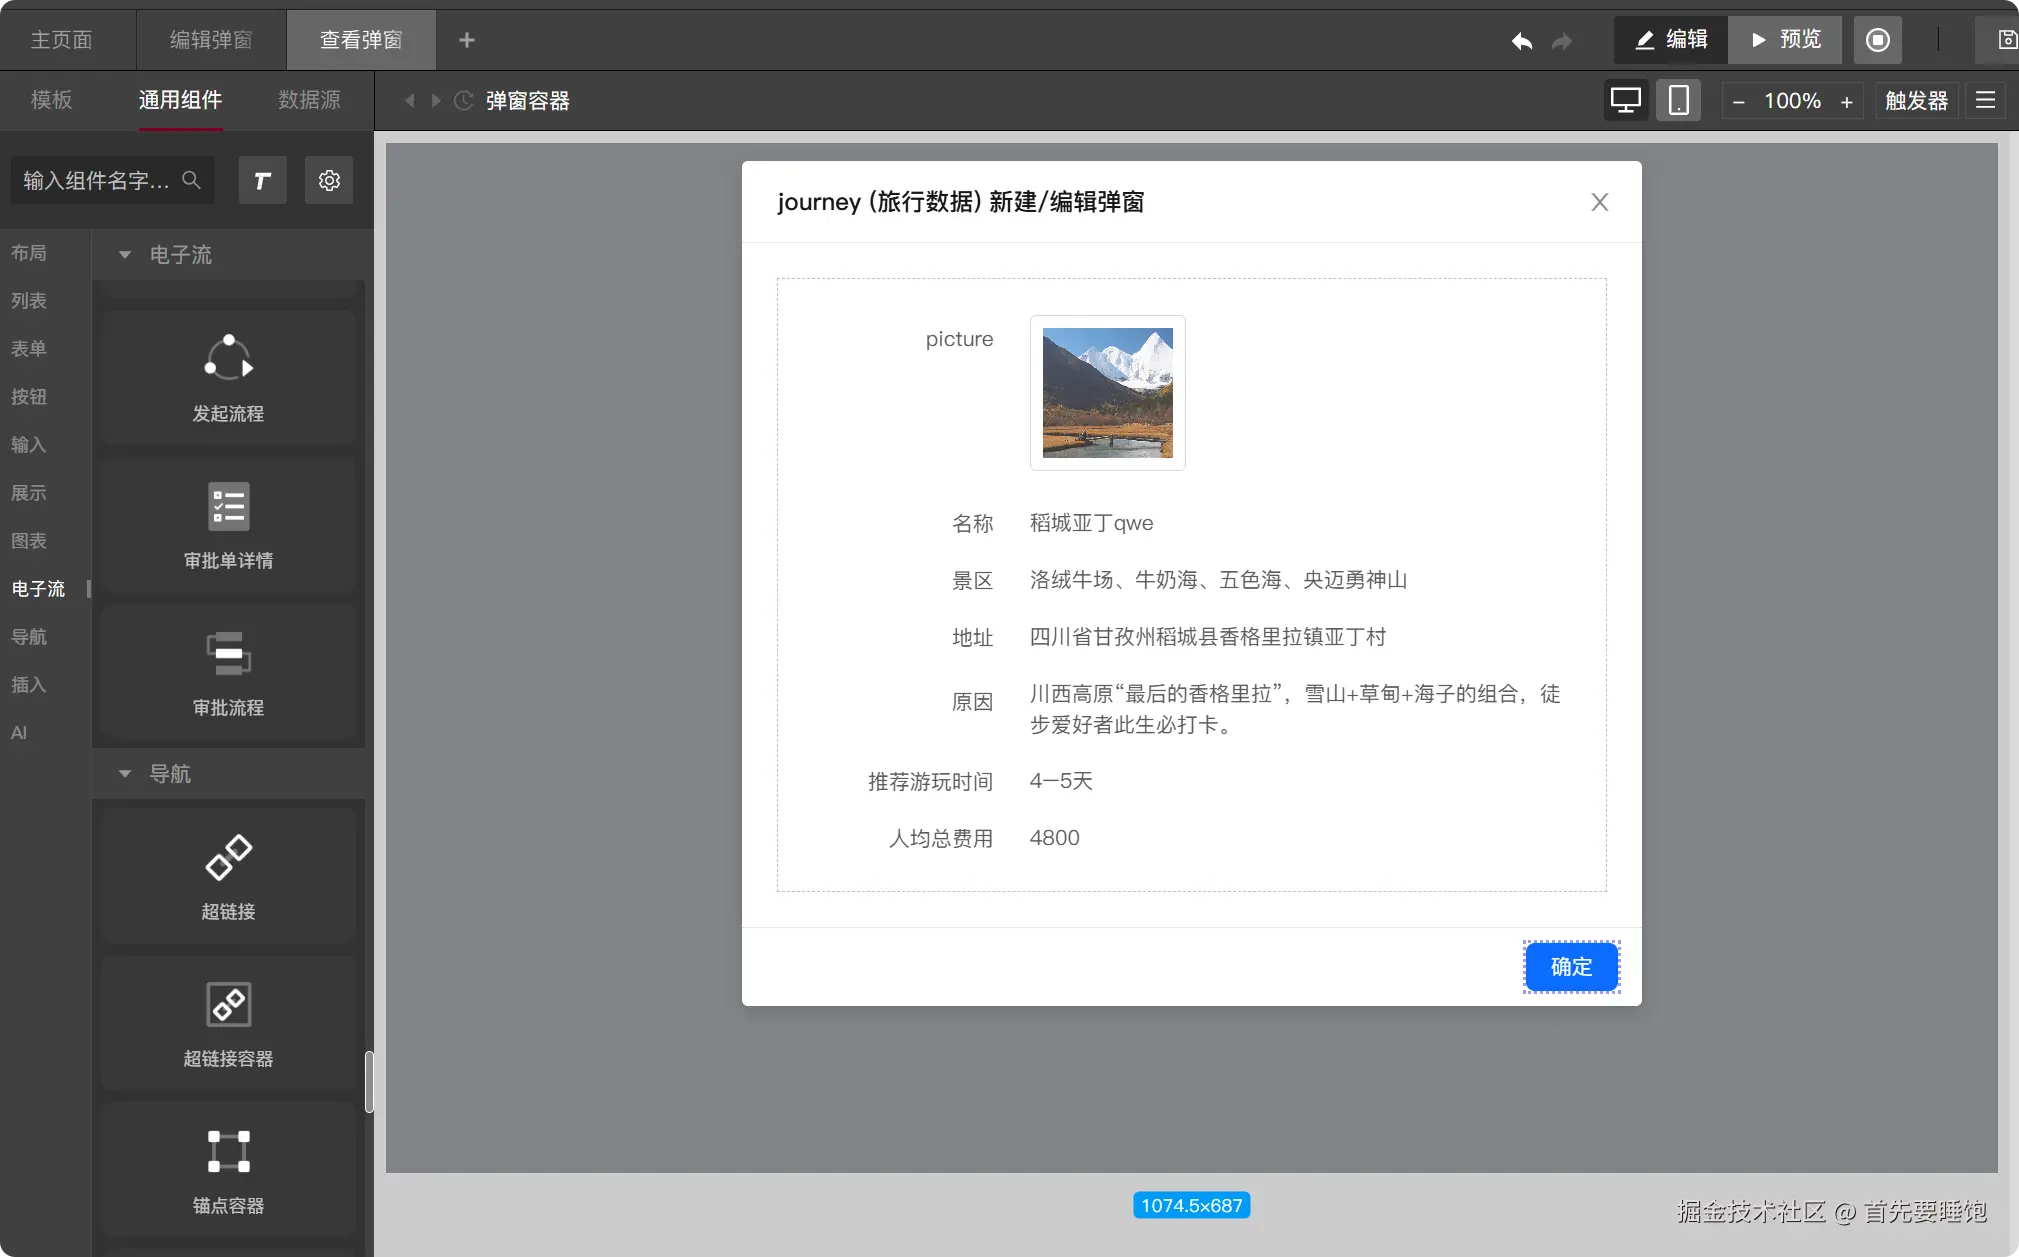Open the hamburger menu at top right
2019x1257 pixels.
(1986, 101)
